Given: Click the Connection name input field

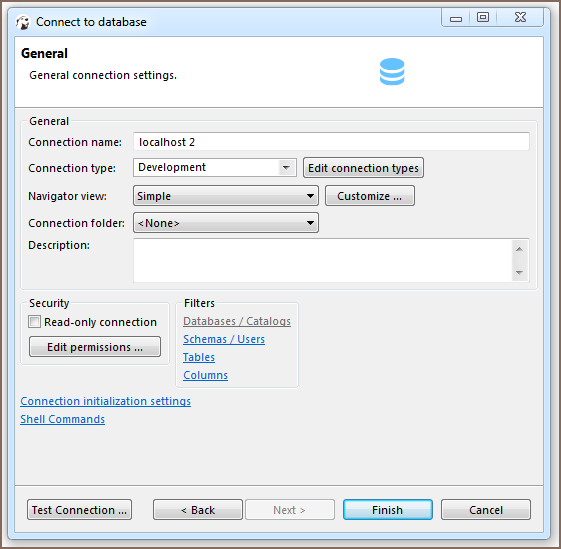Looking at the screenshot, I should (x=331, y=142).
